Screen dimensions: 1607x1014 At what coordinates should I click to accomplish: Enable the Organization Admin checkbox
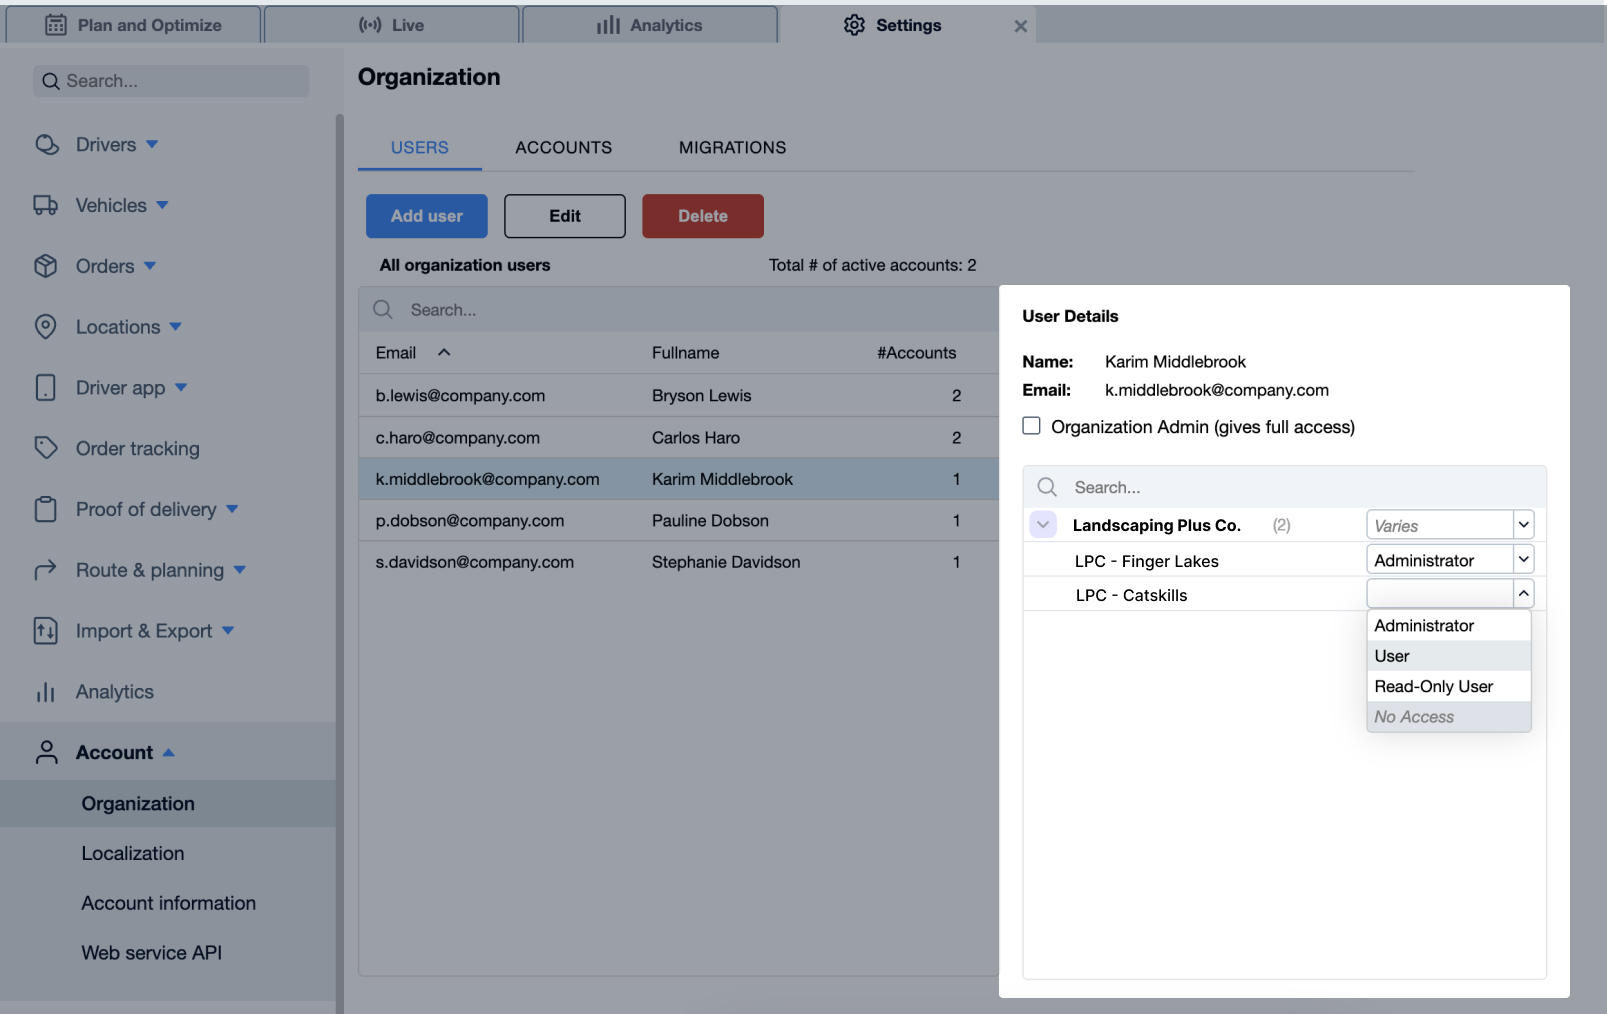[x=1031, y=425]
